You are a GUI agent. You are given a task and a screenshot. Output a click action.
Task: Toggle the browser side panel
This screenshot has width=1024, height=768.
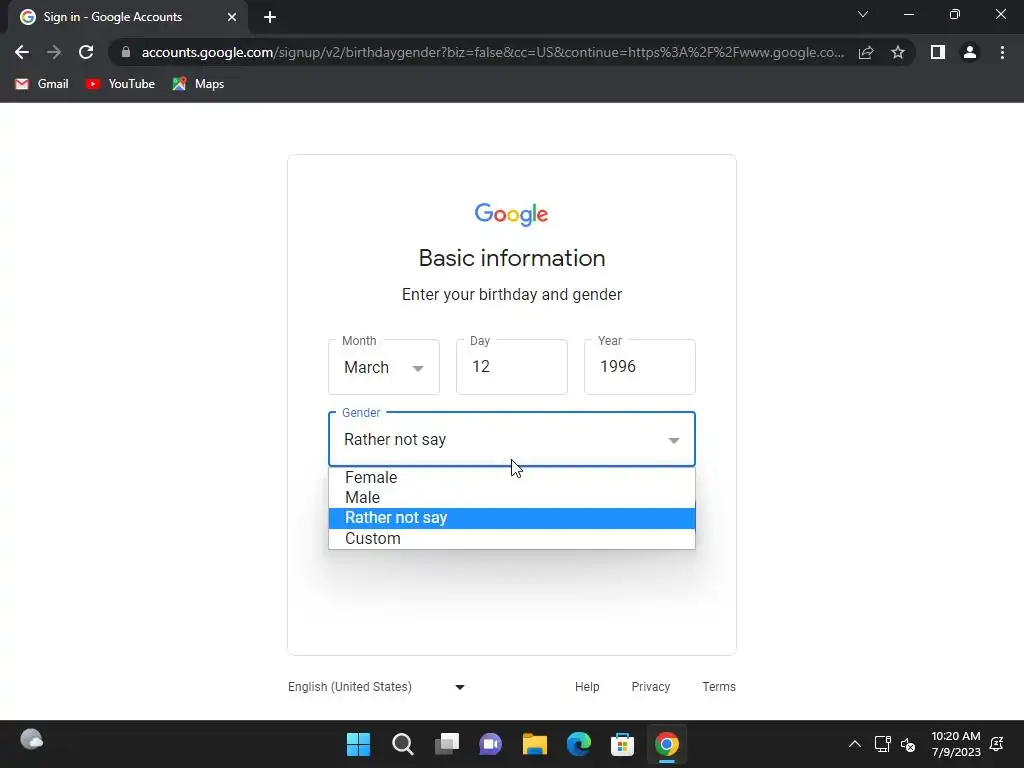938,52
